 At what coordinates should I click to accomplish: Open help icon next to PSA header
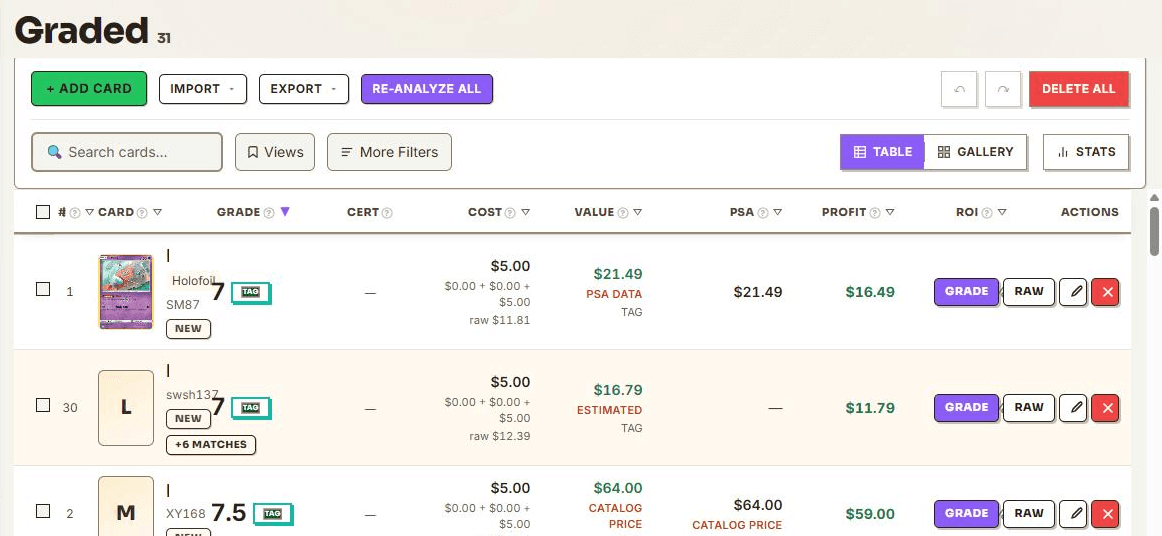coord(763,213)
